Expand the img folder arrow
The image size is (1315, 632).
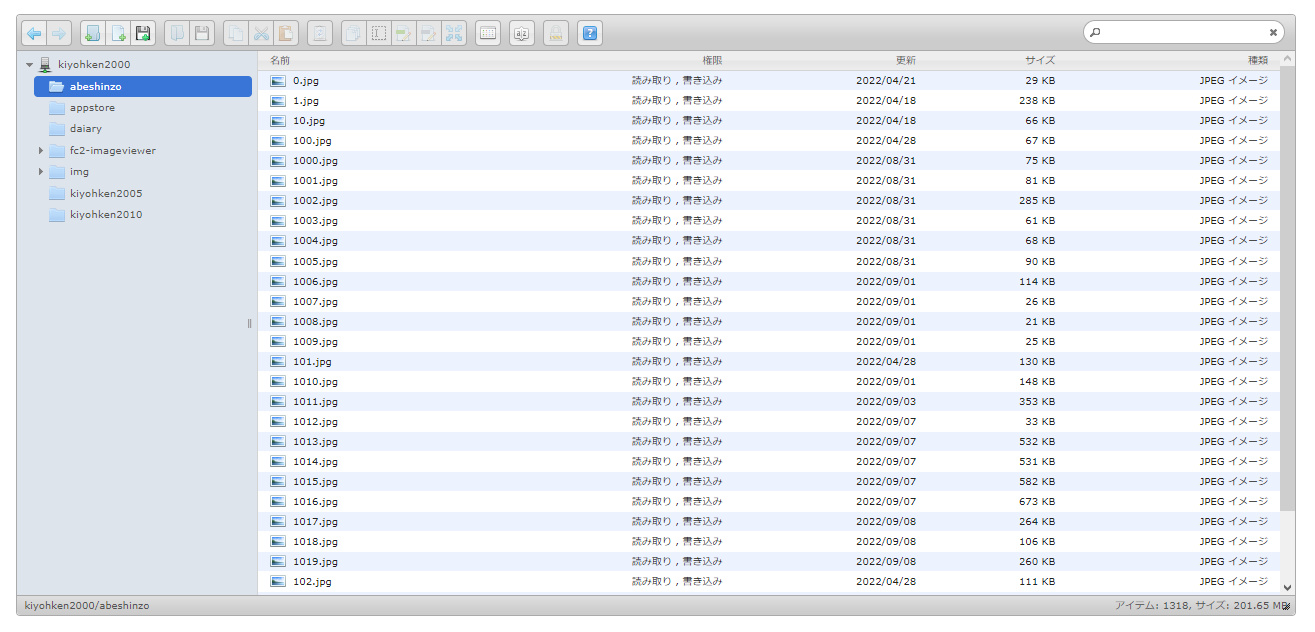41,172
